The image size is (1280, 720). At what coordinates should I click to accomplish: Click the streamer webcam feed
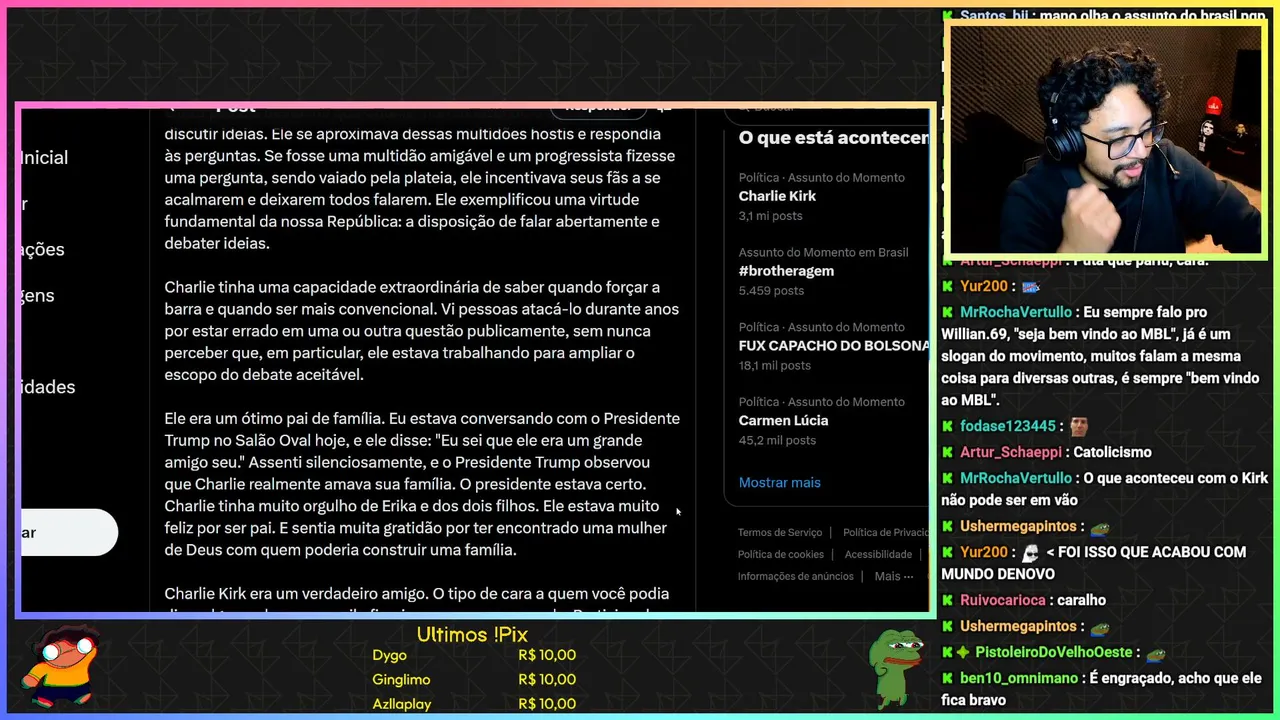click(x=1105, y=139)
